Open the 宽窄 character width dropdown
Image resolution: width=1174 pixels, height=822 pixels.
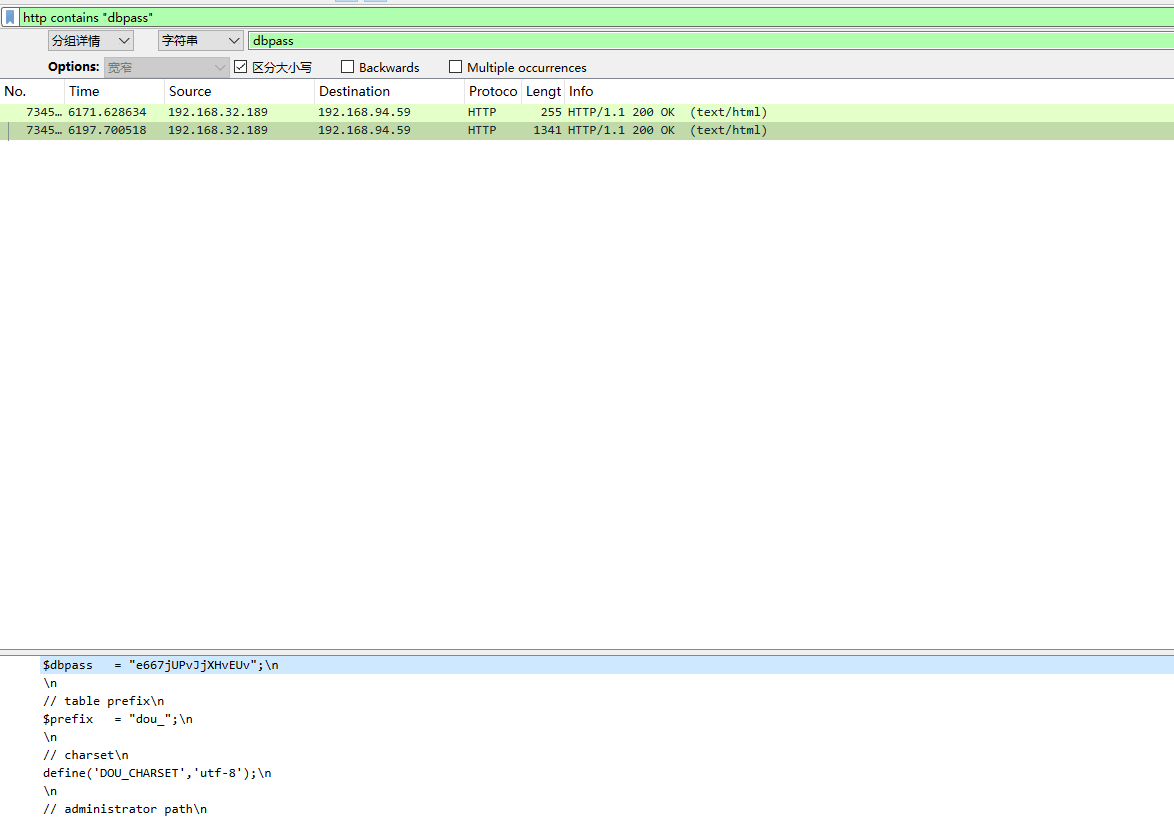[x=167, y=67]
